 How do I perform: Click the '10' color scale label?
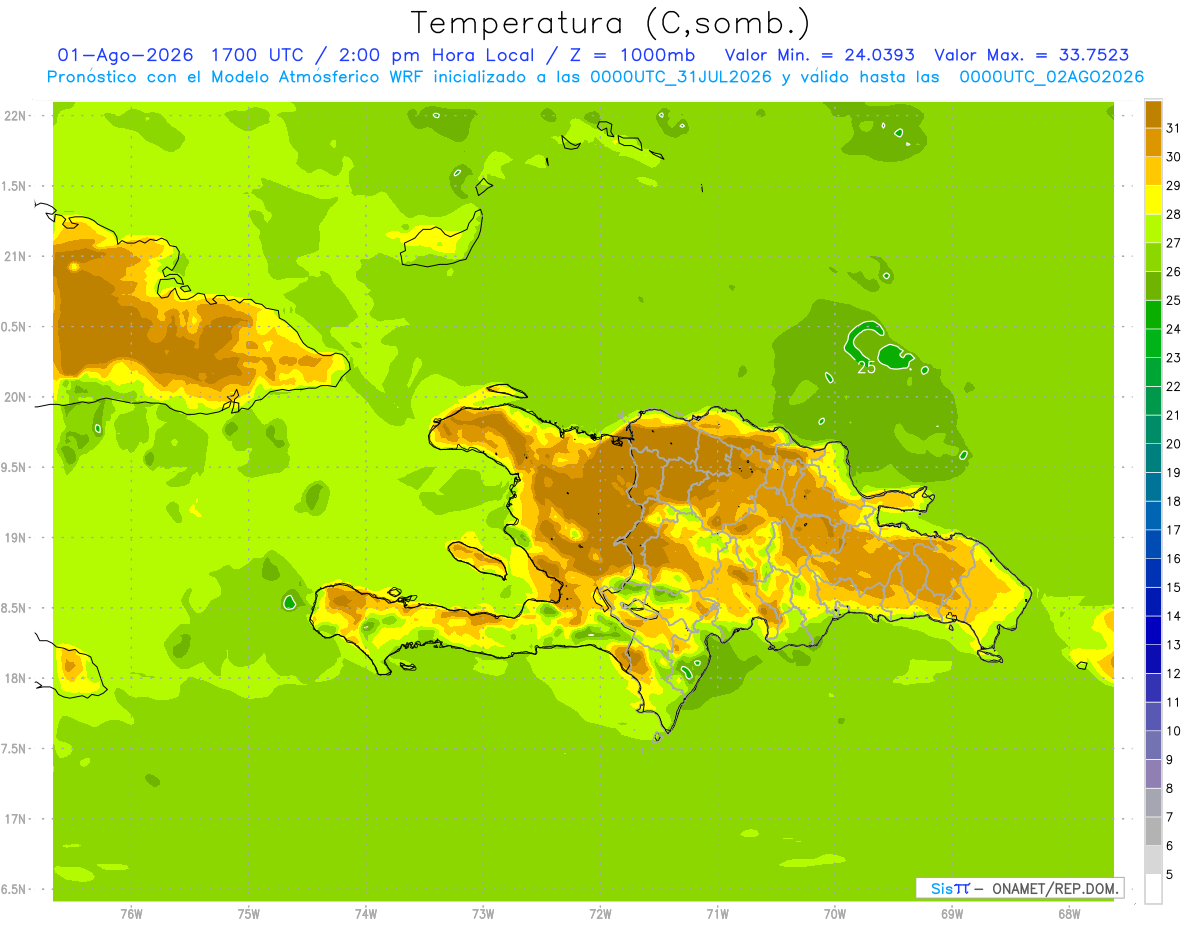click(1174, 731)
